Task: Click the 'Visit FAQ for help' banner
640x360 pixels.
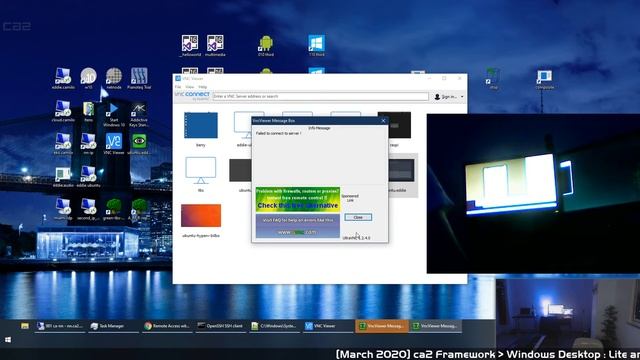Action: point(298,226)
